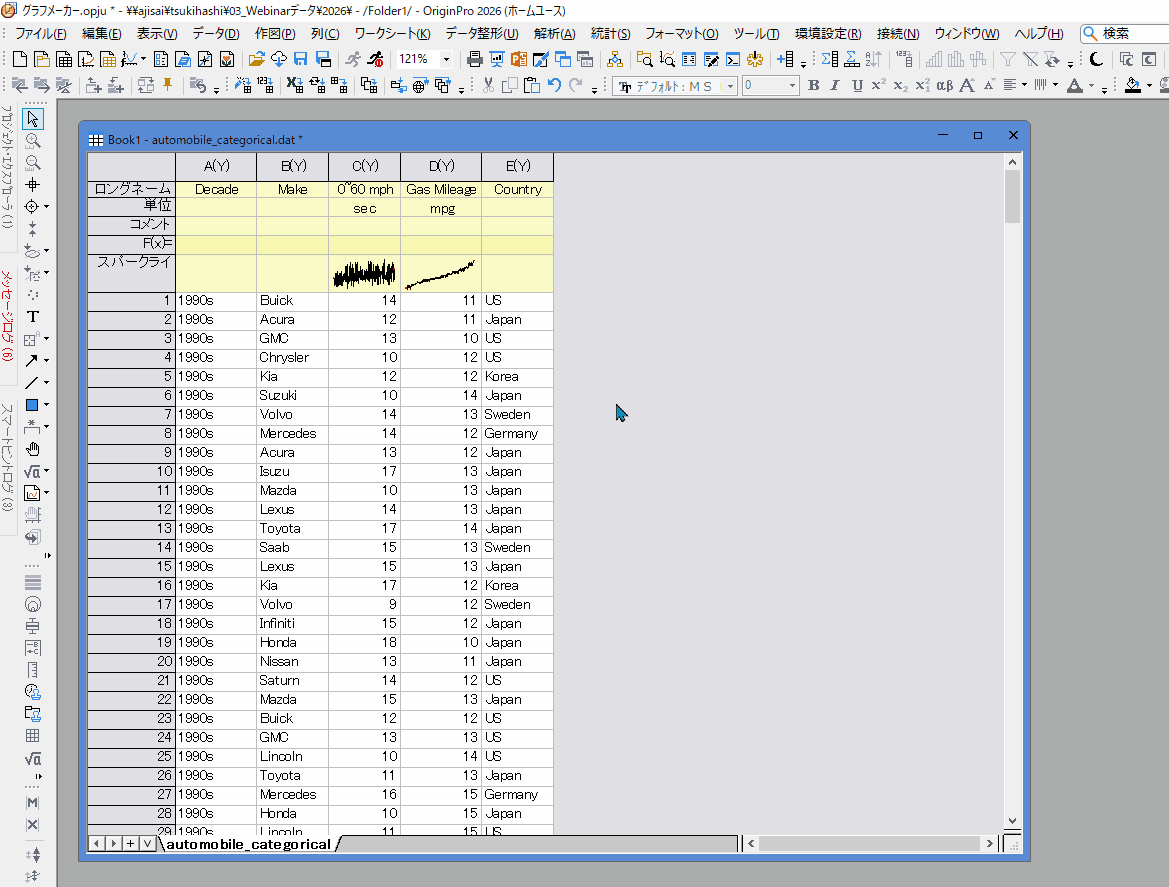Toggle Bold text formatting
Screen dimensions: 1169x887
[813, 86]
